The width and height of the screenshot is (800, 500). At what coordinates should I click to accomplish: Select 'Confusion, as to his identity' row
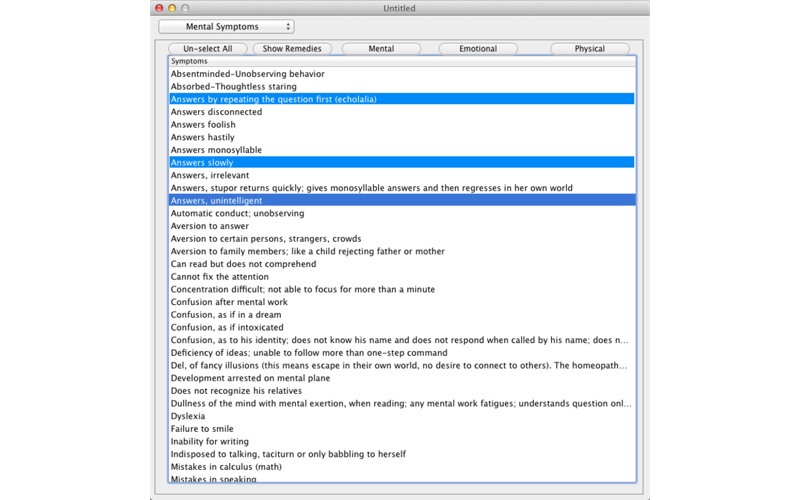(x=402, y=340)
